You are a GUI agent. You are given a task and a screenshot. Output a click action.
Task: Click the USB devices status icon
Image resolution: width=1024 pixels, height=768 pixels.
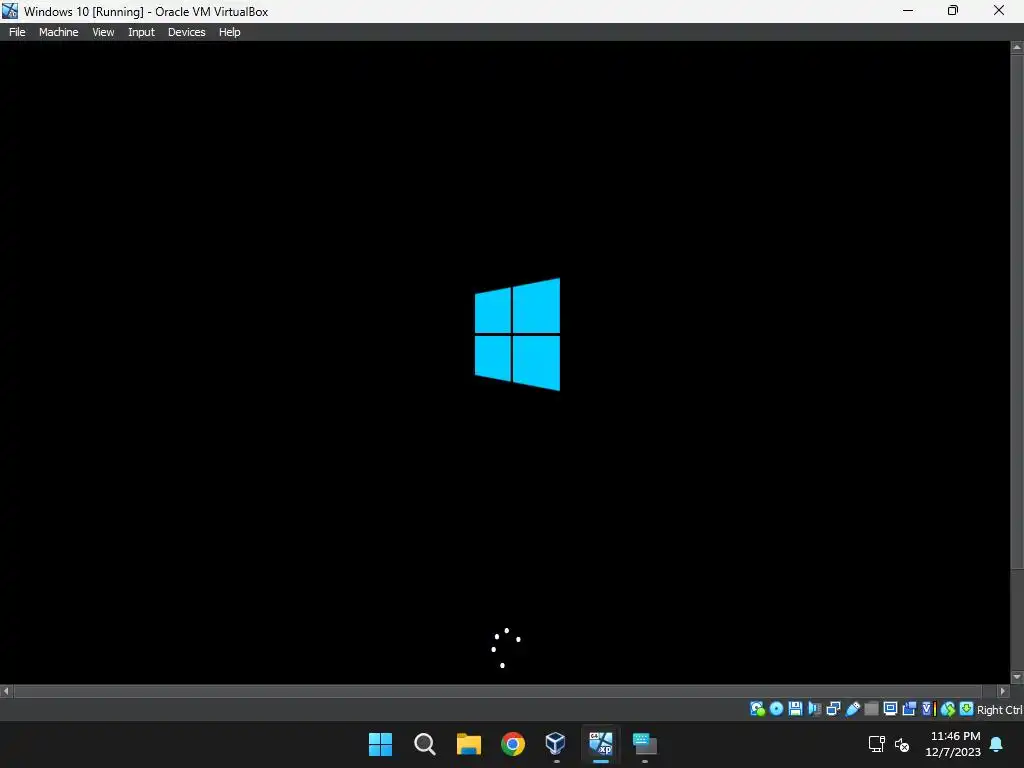[852, 709]
